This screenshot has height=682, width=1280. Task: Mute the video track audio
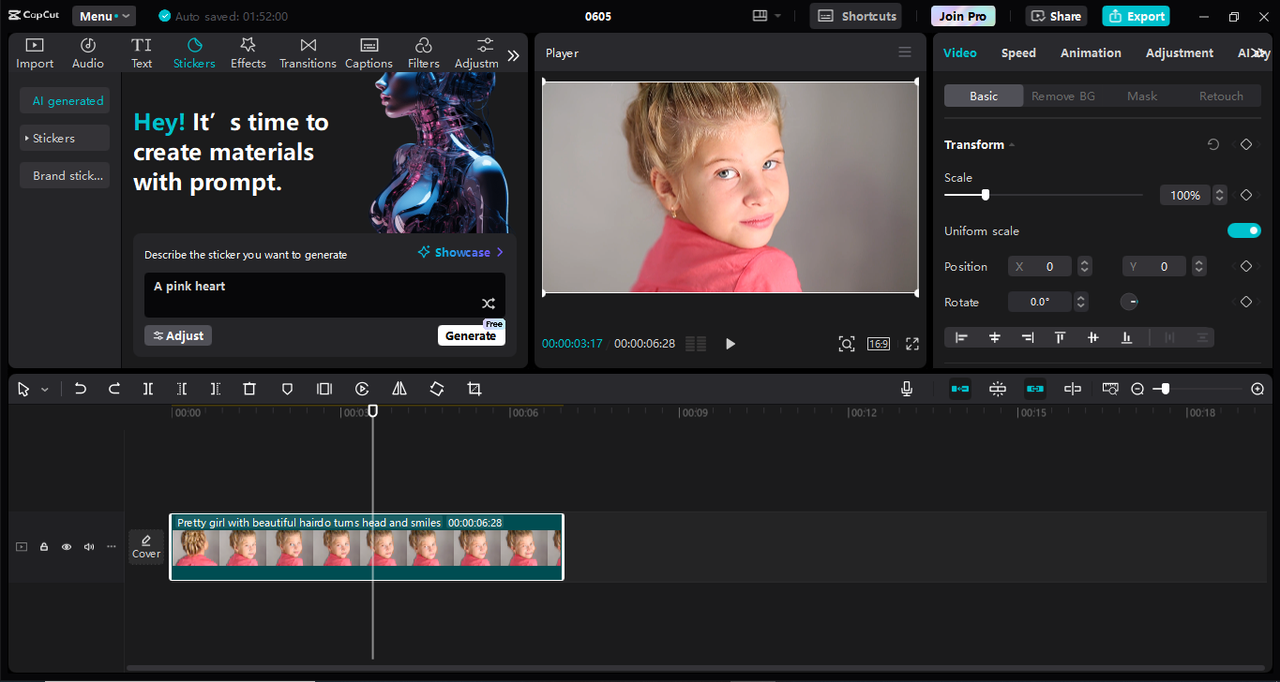pyautogui.click(x=89, y=547)
